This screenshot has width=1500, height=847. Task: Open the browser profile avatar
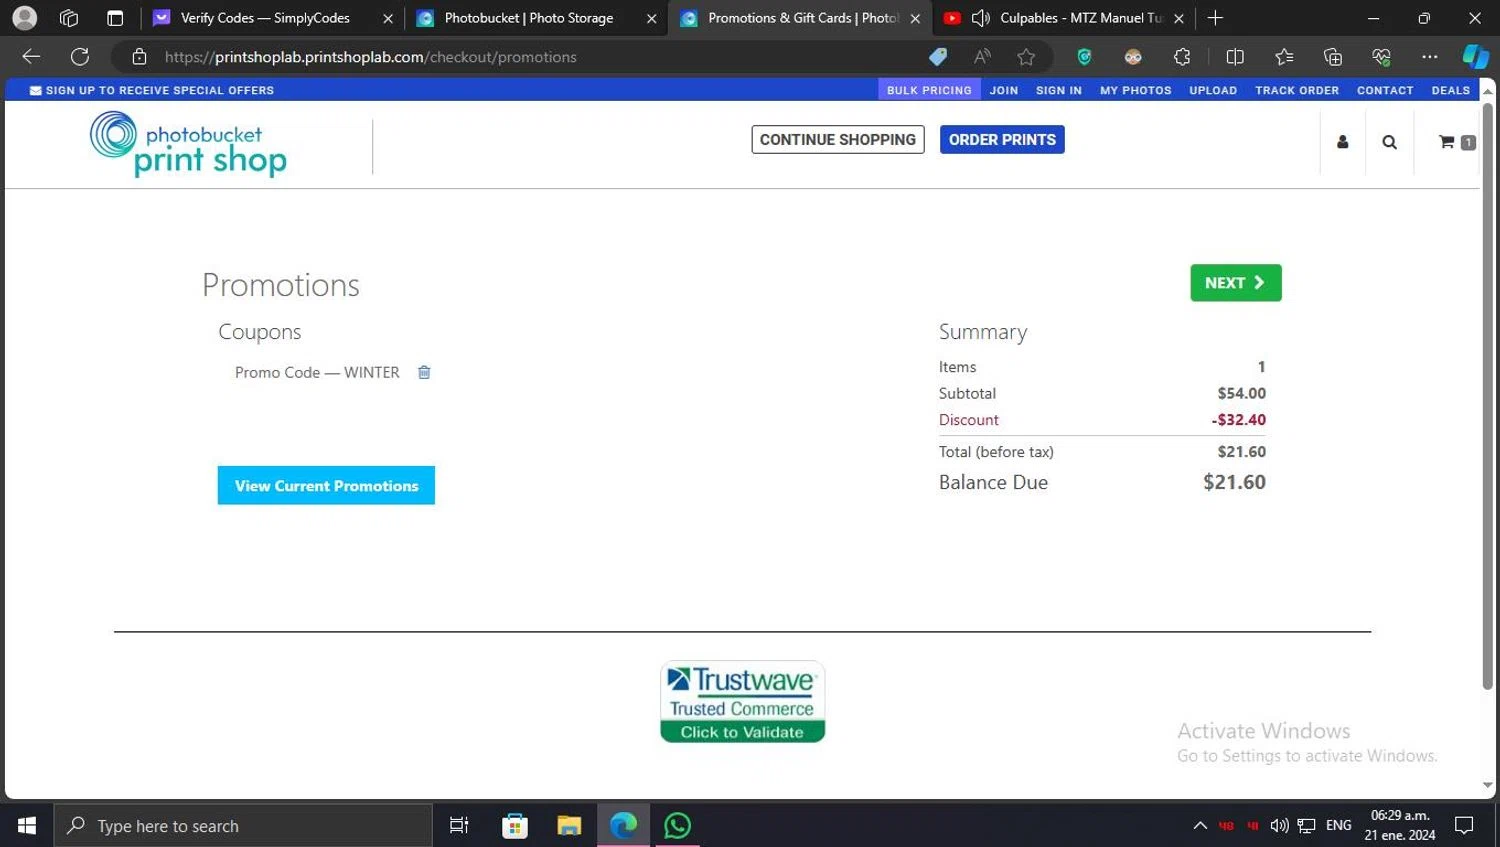(24, 18)
